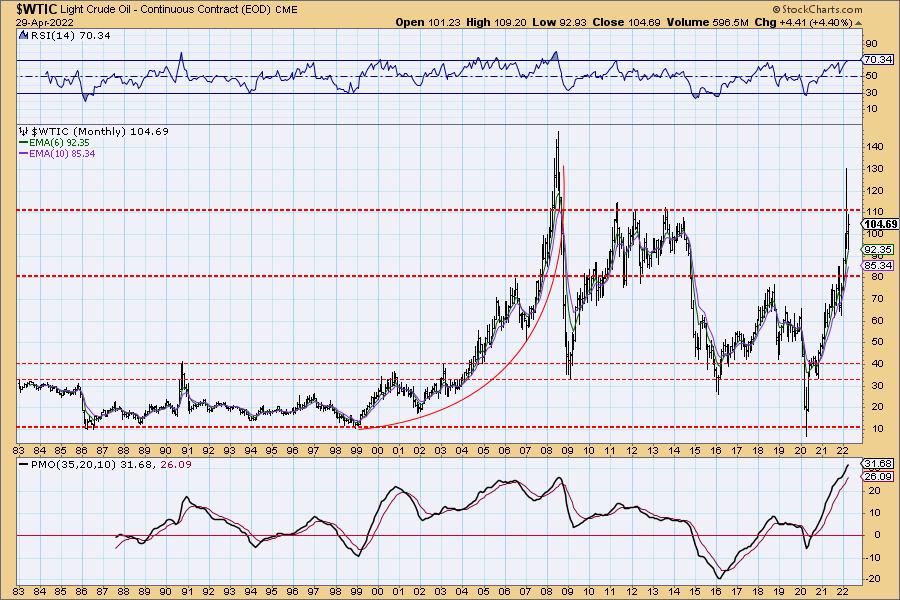Click year 16 on the price panel's time axis
Screen dimensions: 900x600
point(716,451)
